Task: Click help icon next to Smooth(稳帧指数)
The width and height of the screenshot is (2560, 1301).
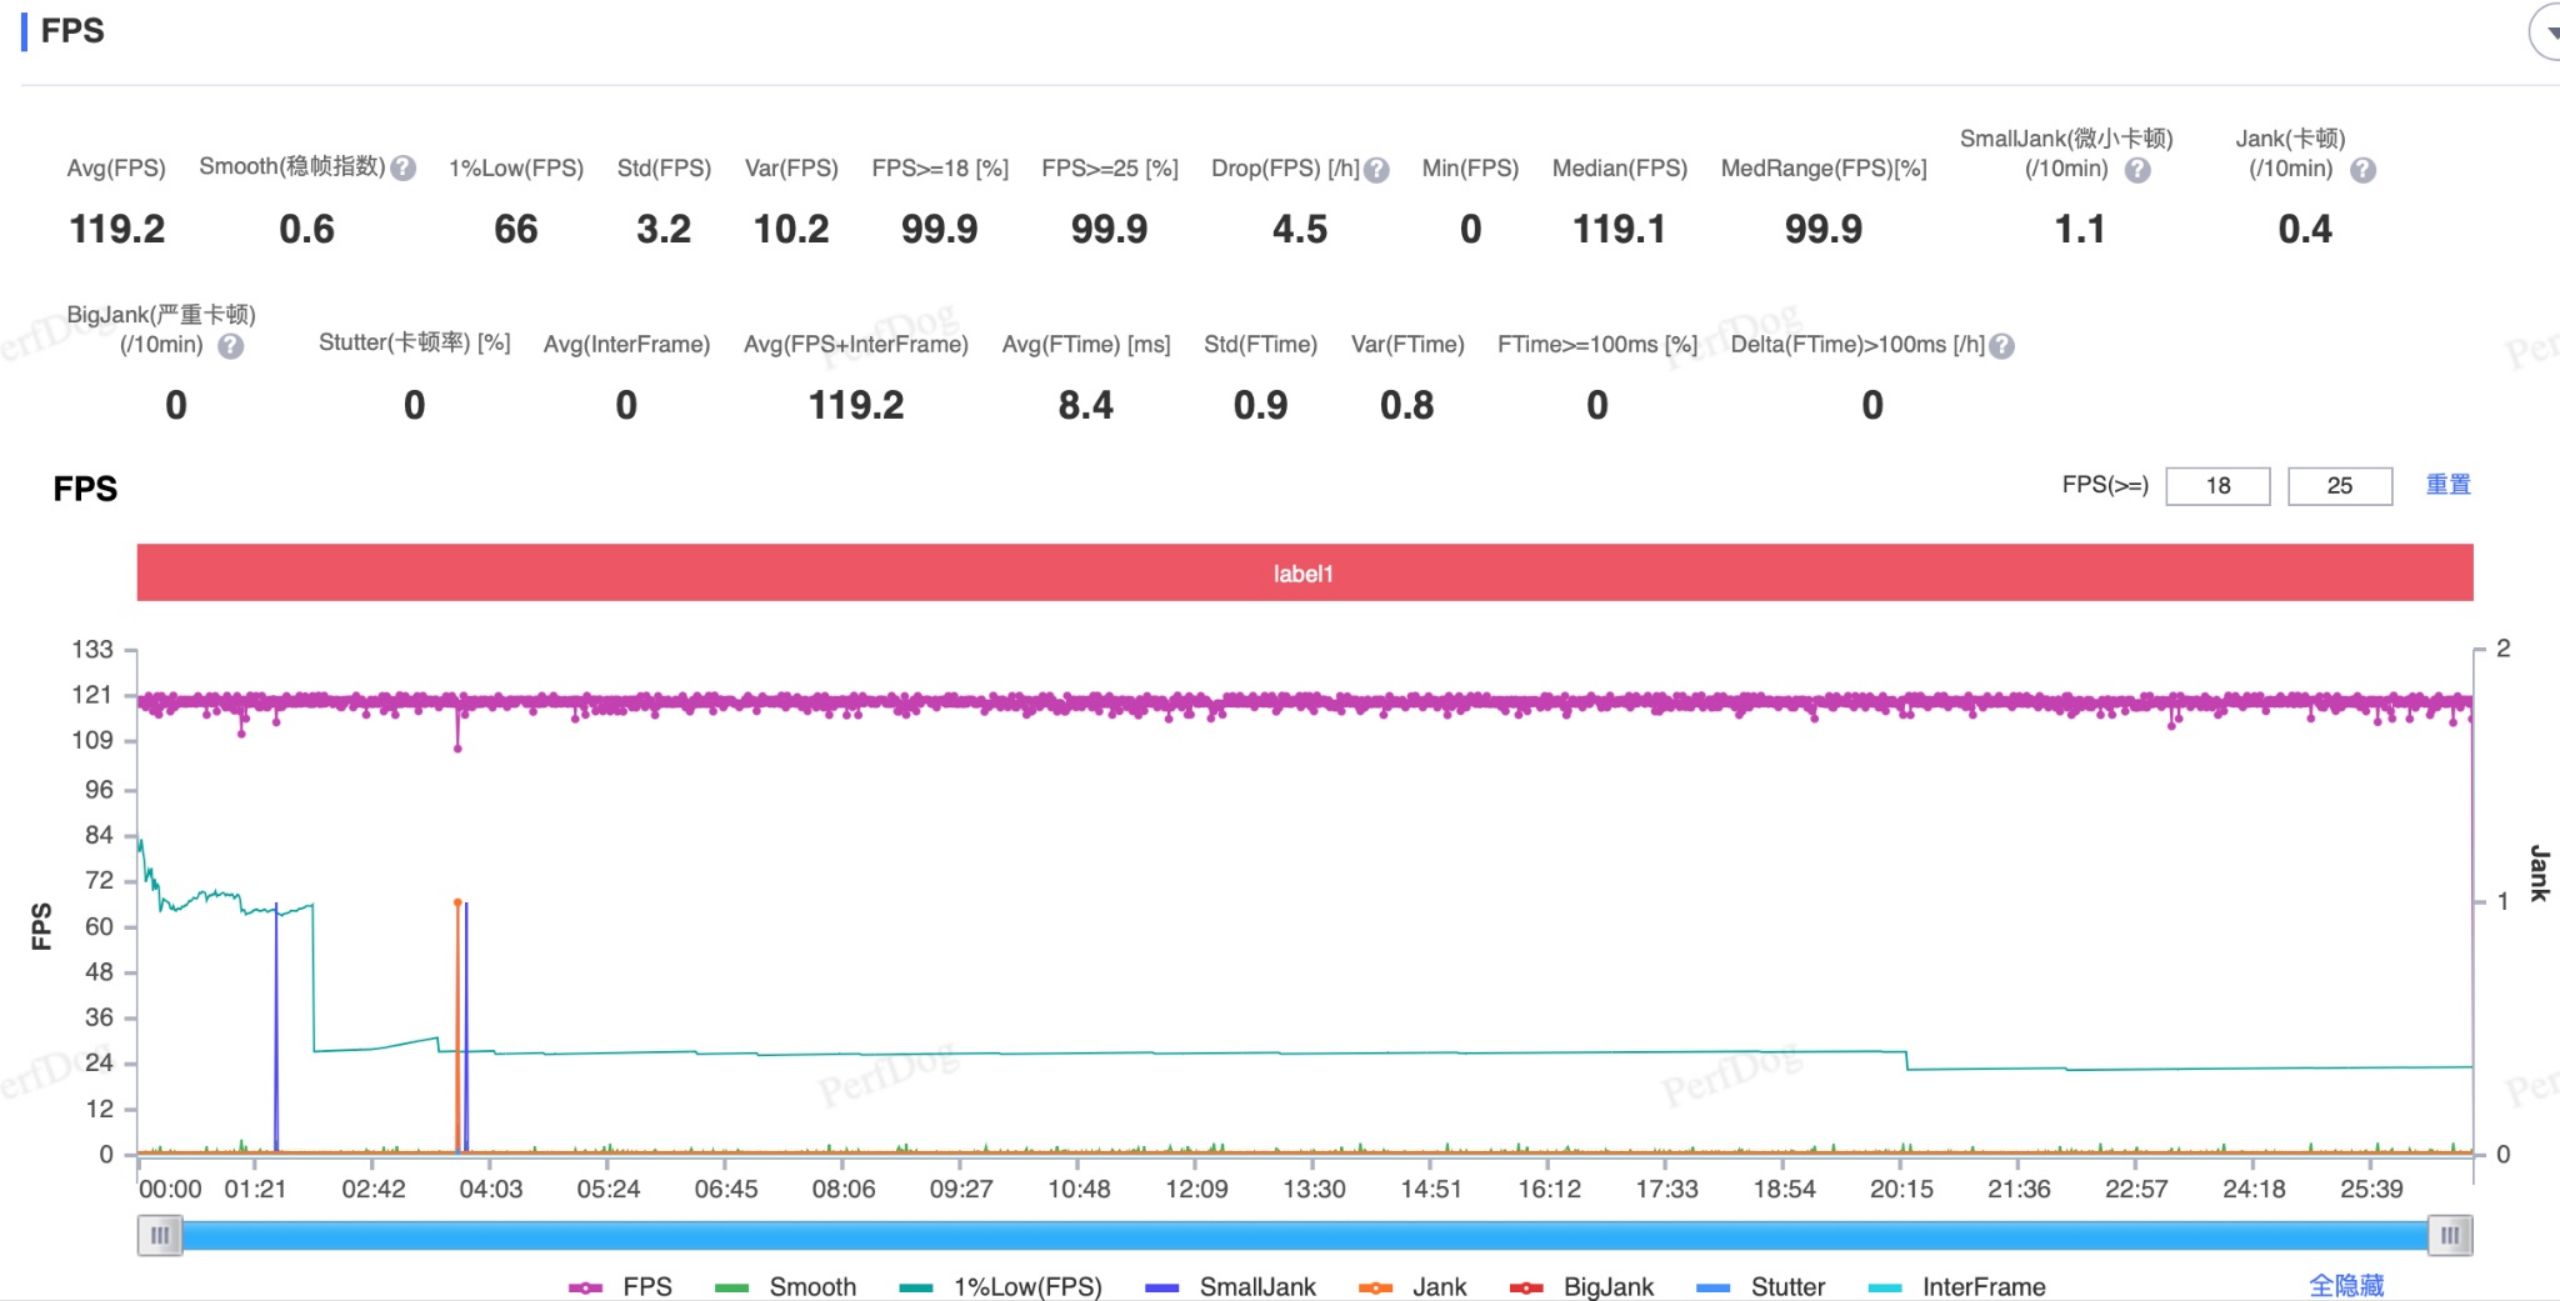Action: pyautogui.click(x=403, y=168)
